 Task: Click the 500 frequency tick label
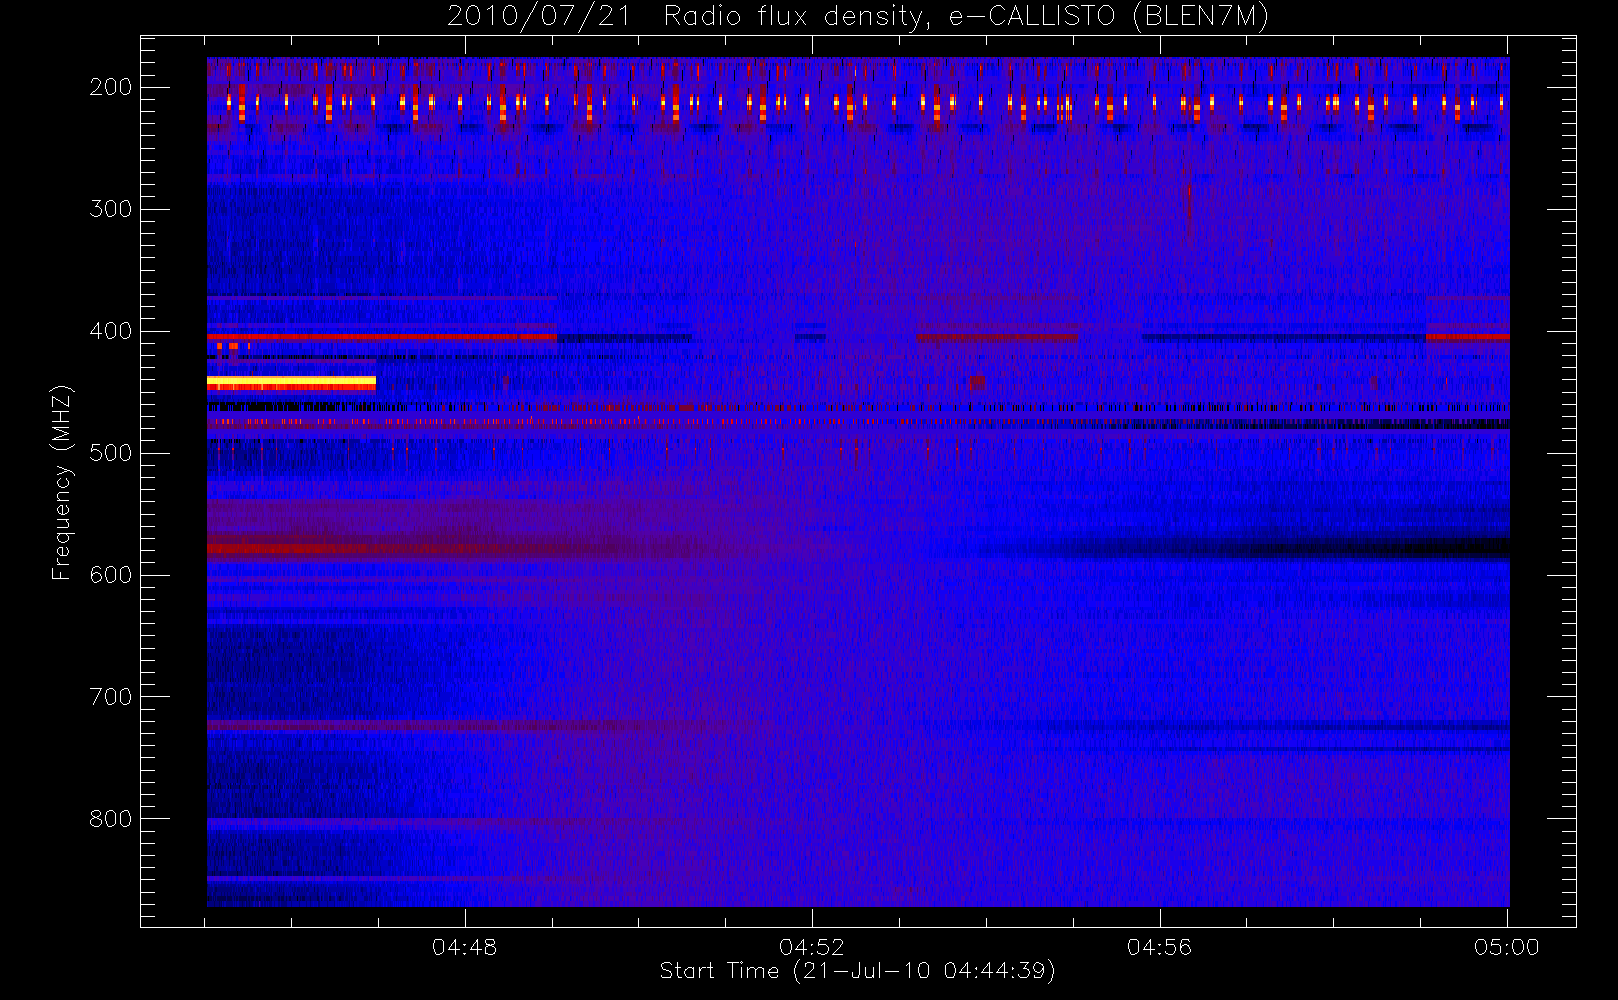coord(111,453)
